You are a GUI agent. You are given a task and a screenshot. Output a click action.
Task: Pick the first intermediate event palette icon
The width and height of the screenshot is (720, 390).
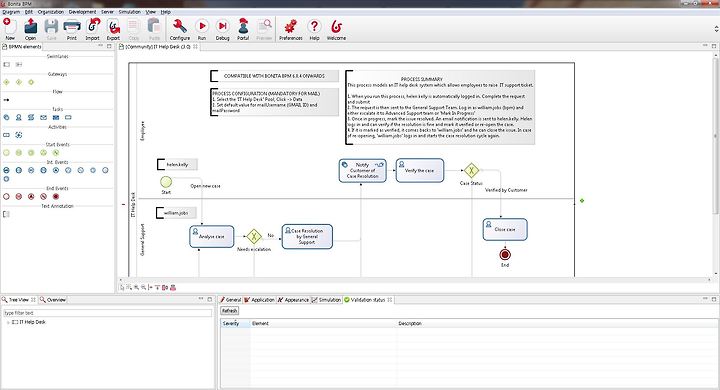point(6,170)
